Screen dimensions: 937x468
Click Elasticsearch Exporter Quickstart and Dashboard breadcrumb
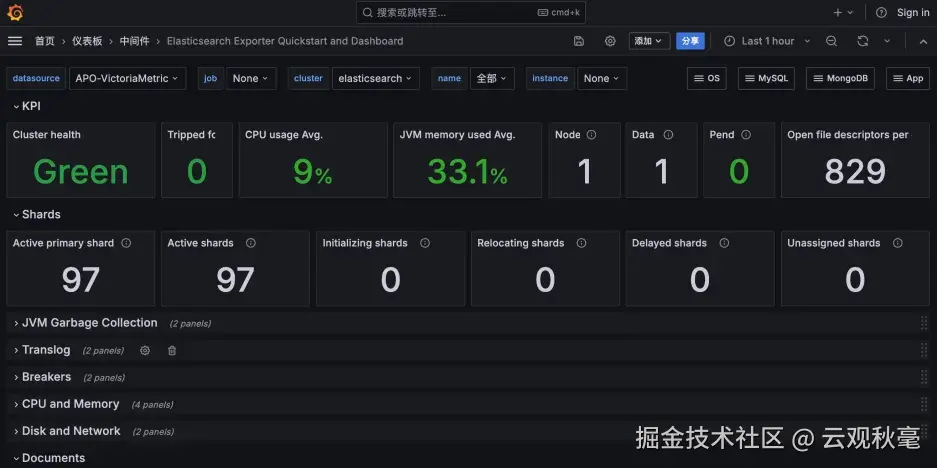[285, 41]
